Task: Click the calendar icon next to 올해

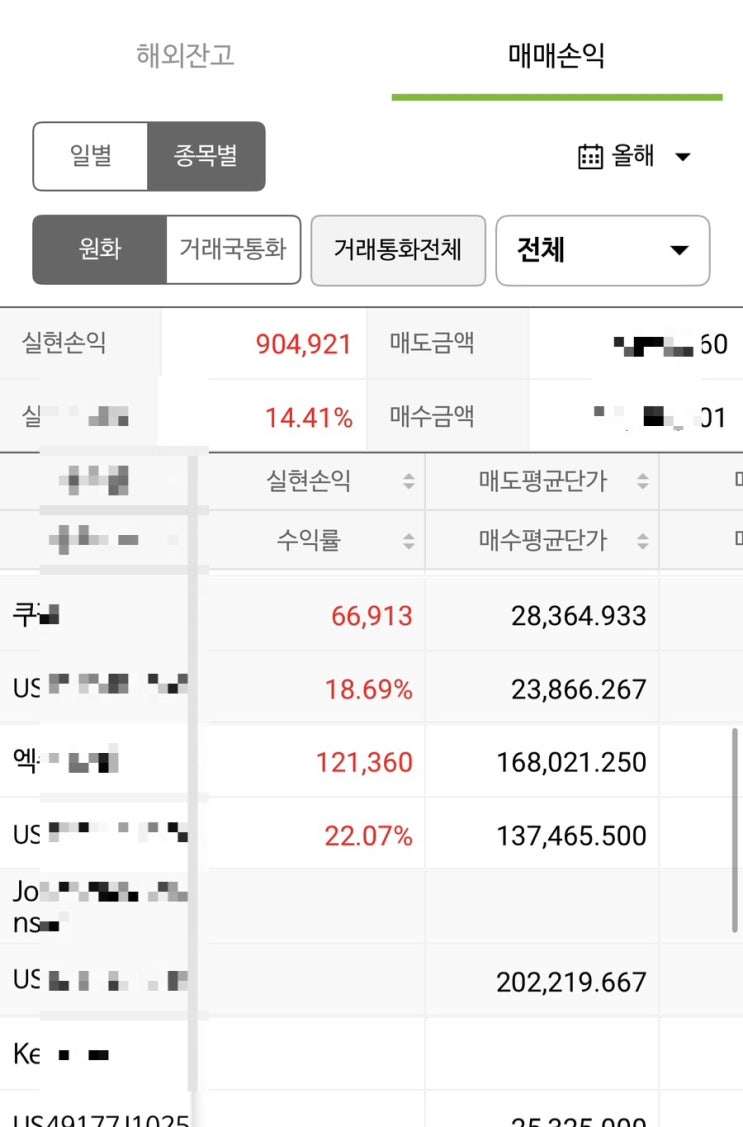Action: click(x=590, y=157)
